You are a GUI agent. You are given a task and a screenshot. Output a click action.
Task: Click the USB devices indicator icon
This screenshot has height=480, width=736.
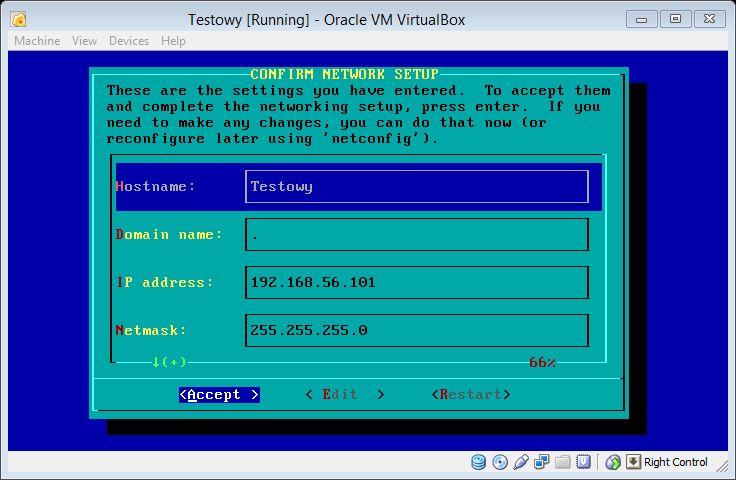(521, 462)
